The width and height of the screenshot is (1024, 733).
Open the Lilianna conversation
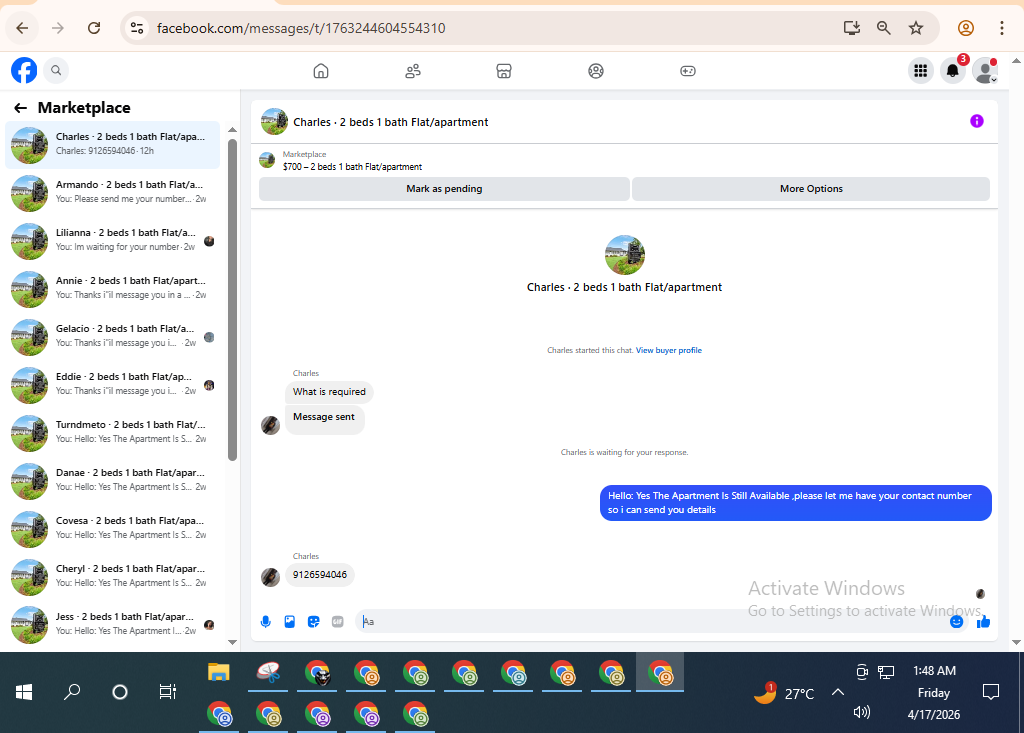pyautogui.click(x=112, y=240)
